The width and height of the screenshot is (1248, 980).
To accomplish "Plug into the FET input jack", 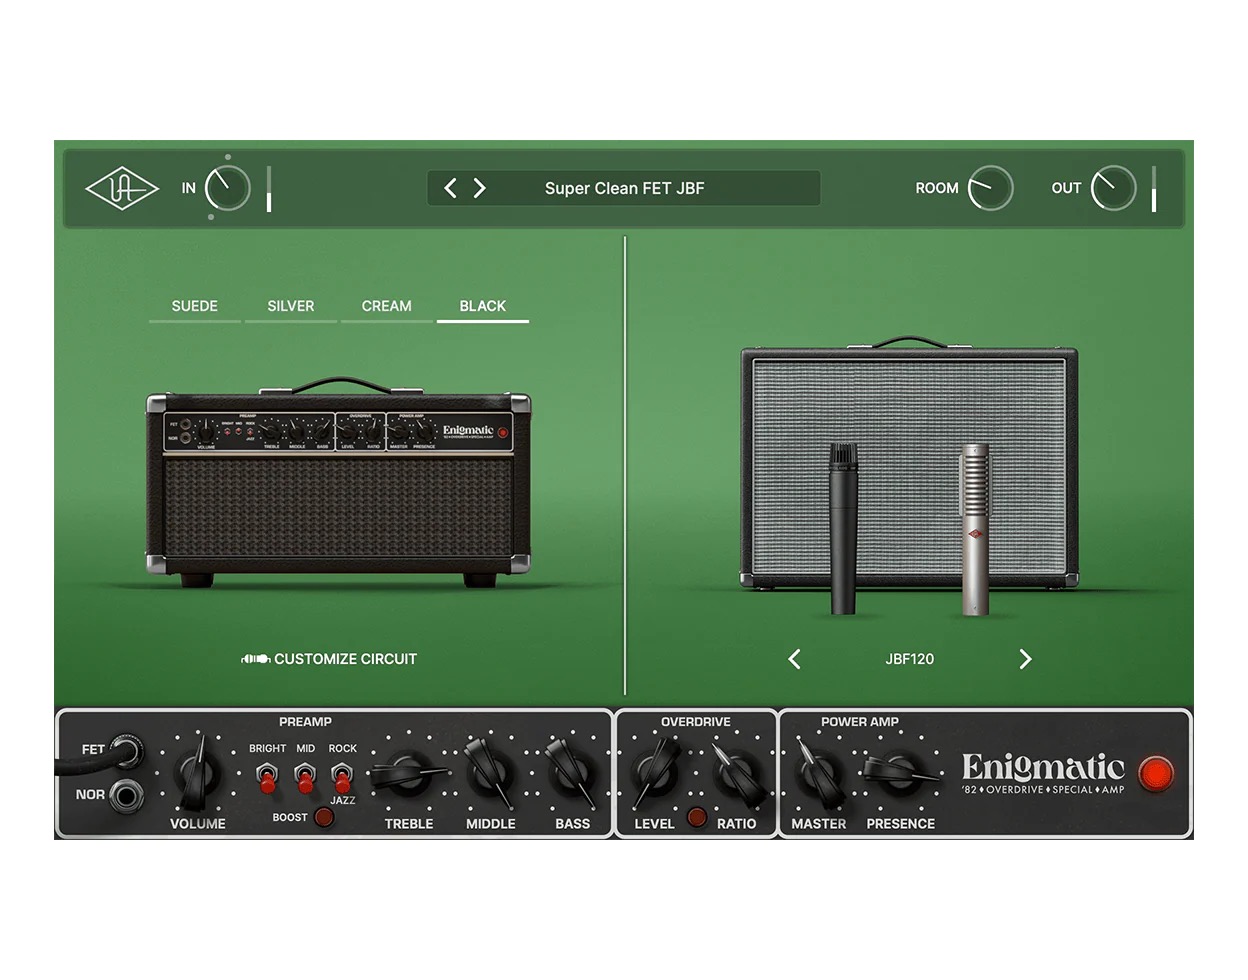I will pyautogui.click(x=126, y=750).
